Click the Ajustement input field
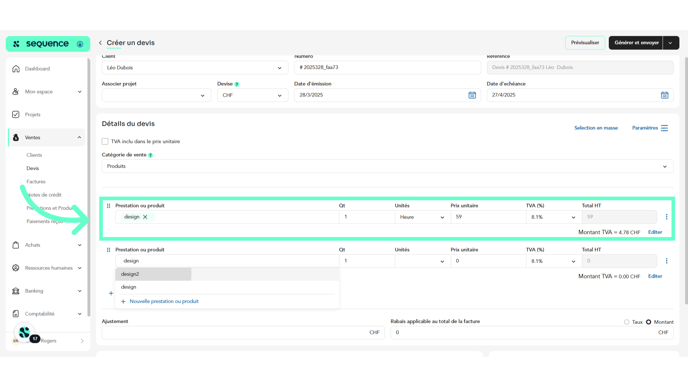The width and height of the screenshot is (688, 387). point(243,333)
